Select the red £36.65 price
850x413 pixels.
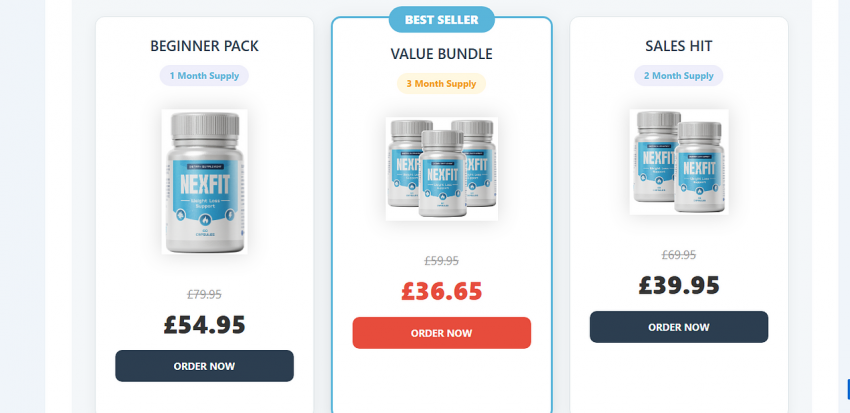tap(442, 292)
